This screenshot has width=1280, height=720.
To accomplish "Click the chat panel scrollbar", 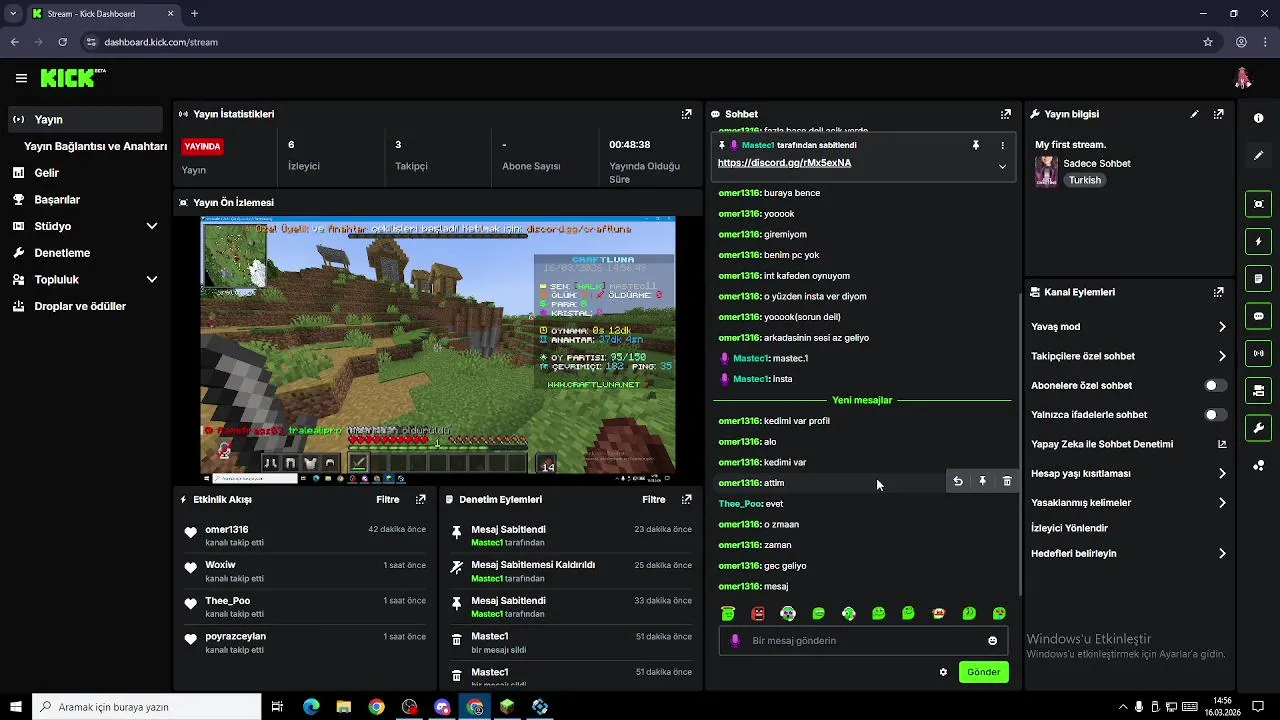I will click(x=1019, y=445).
